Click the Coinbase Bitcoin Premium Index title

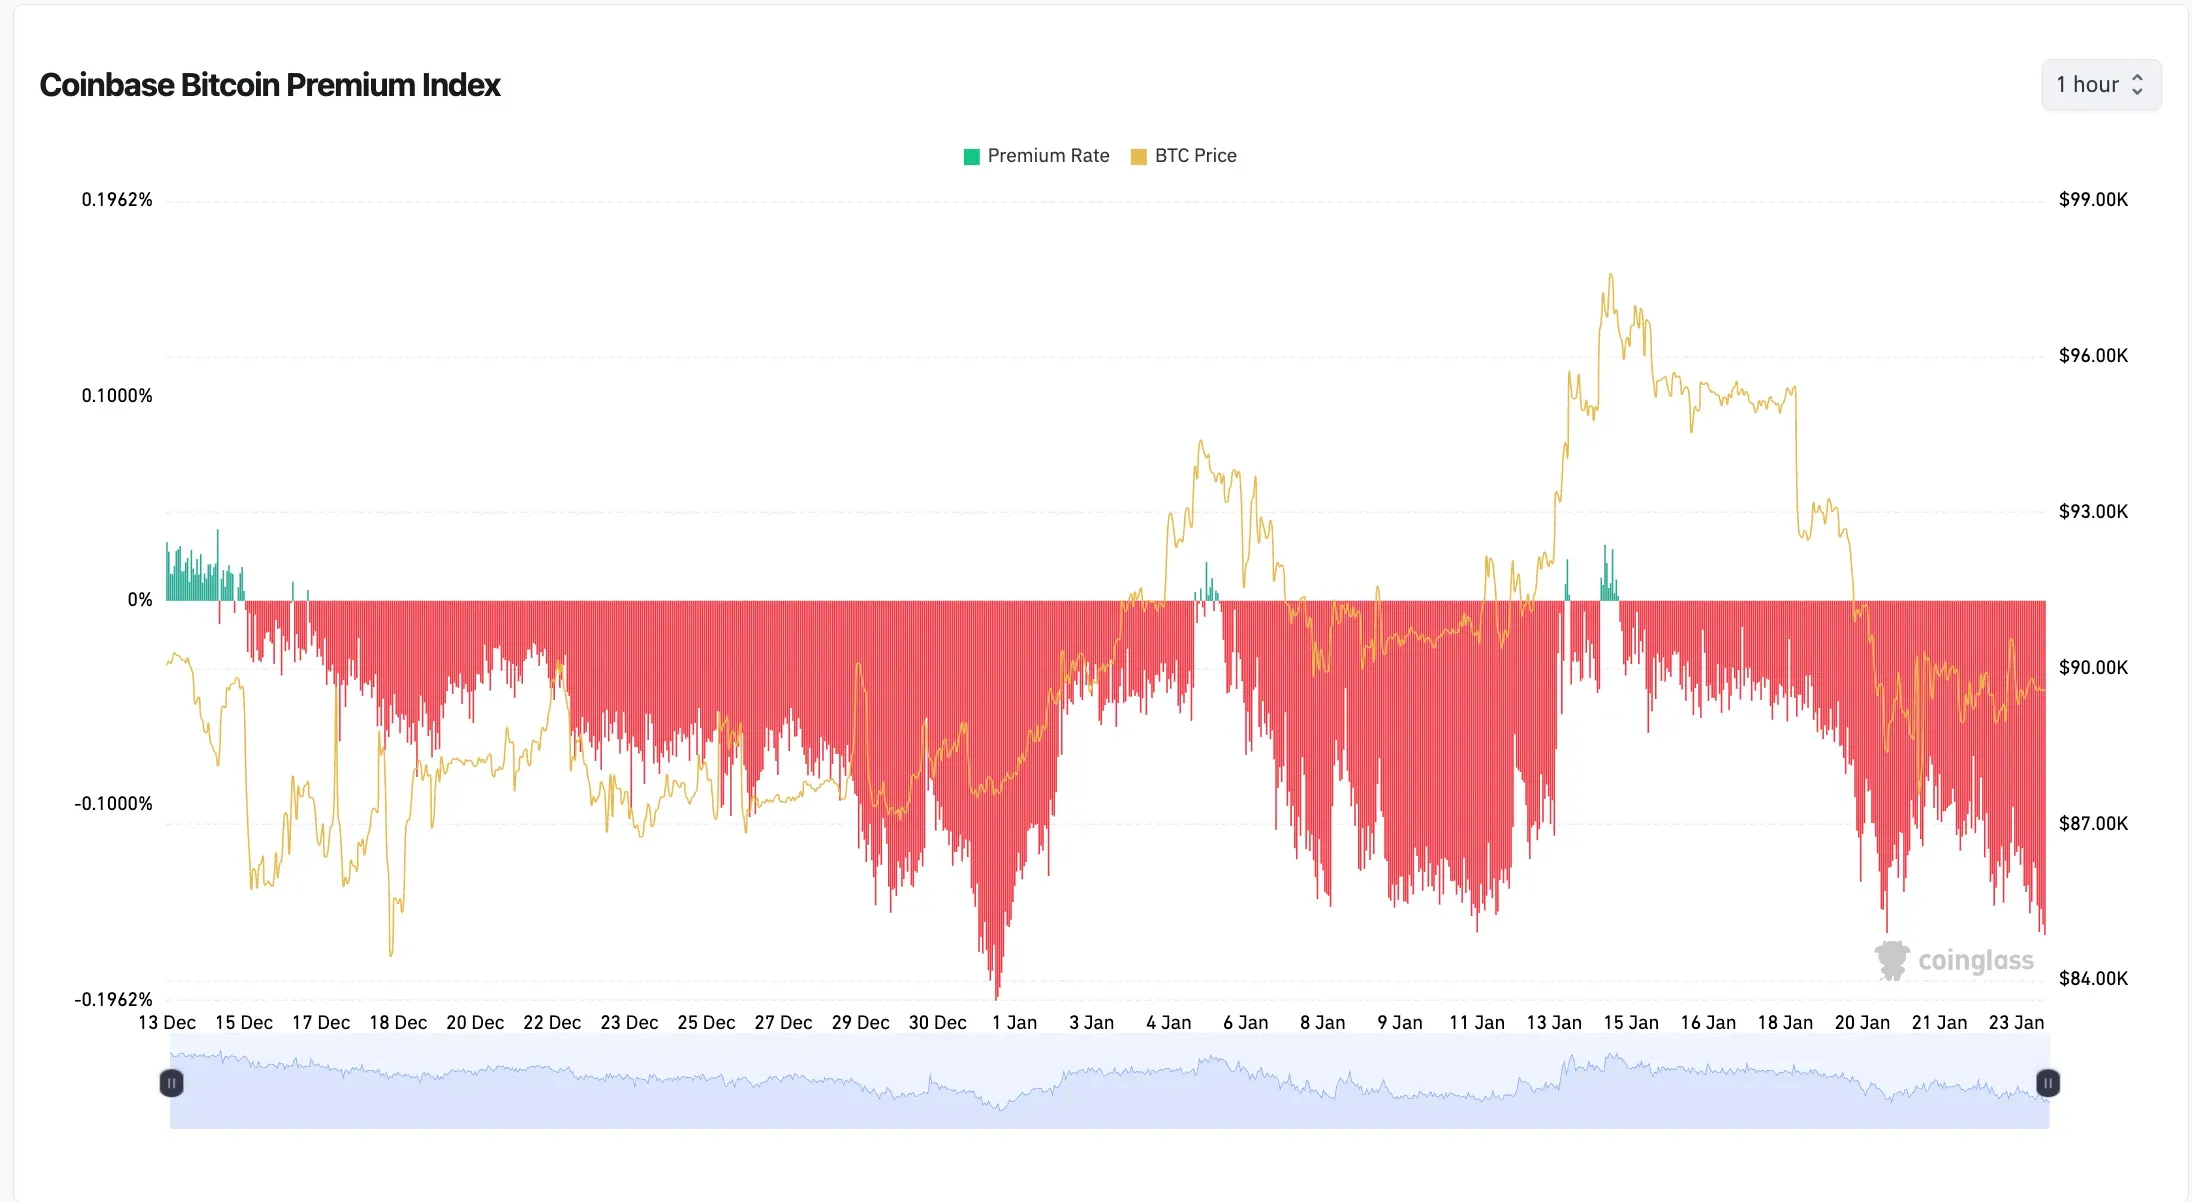(x=270, y=86)
